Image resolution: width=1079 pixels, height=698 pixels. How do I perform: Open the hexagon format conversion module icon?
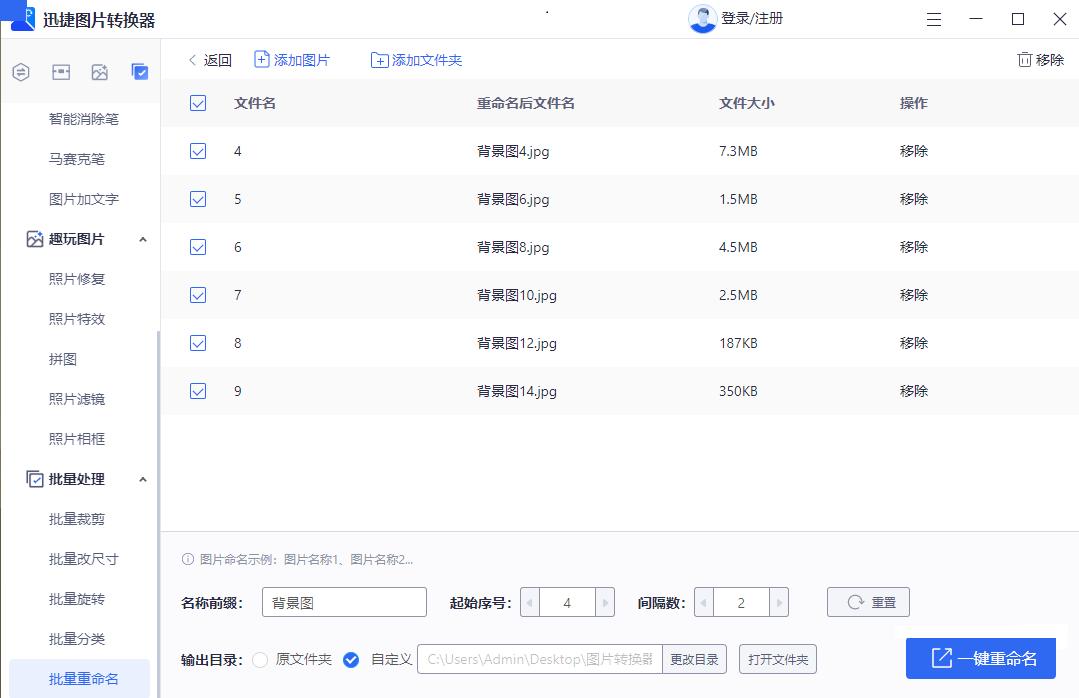(21, 72)
